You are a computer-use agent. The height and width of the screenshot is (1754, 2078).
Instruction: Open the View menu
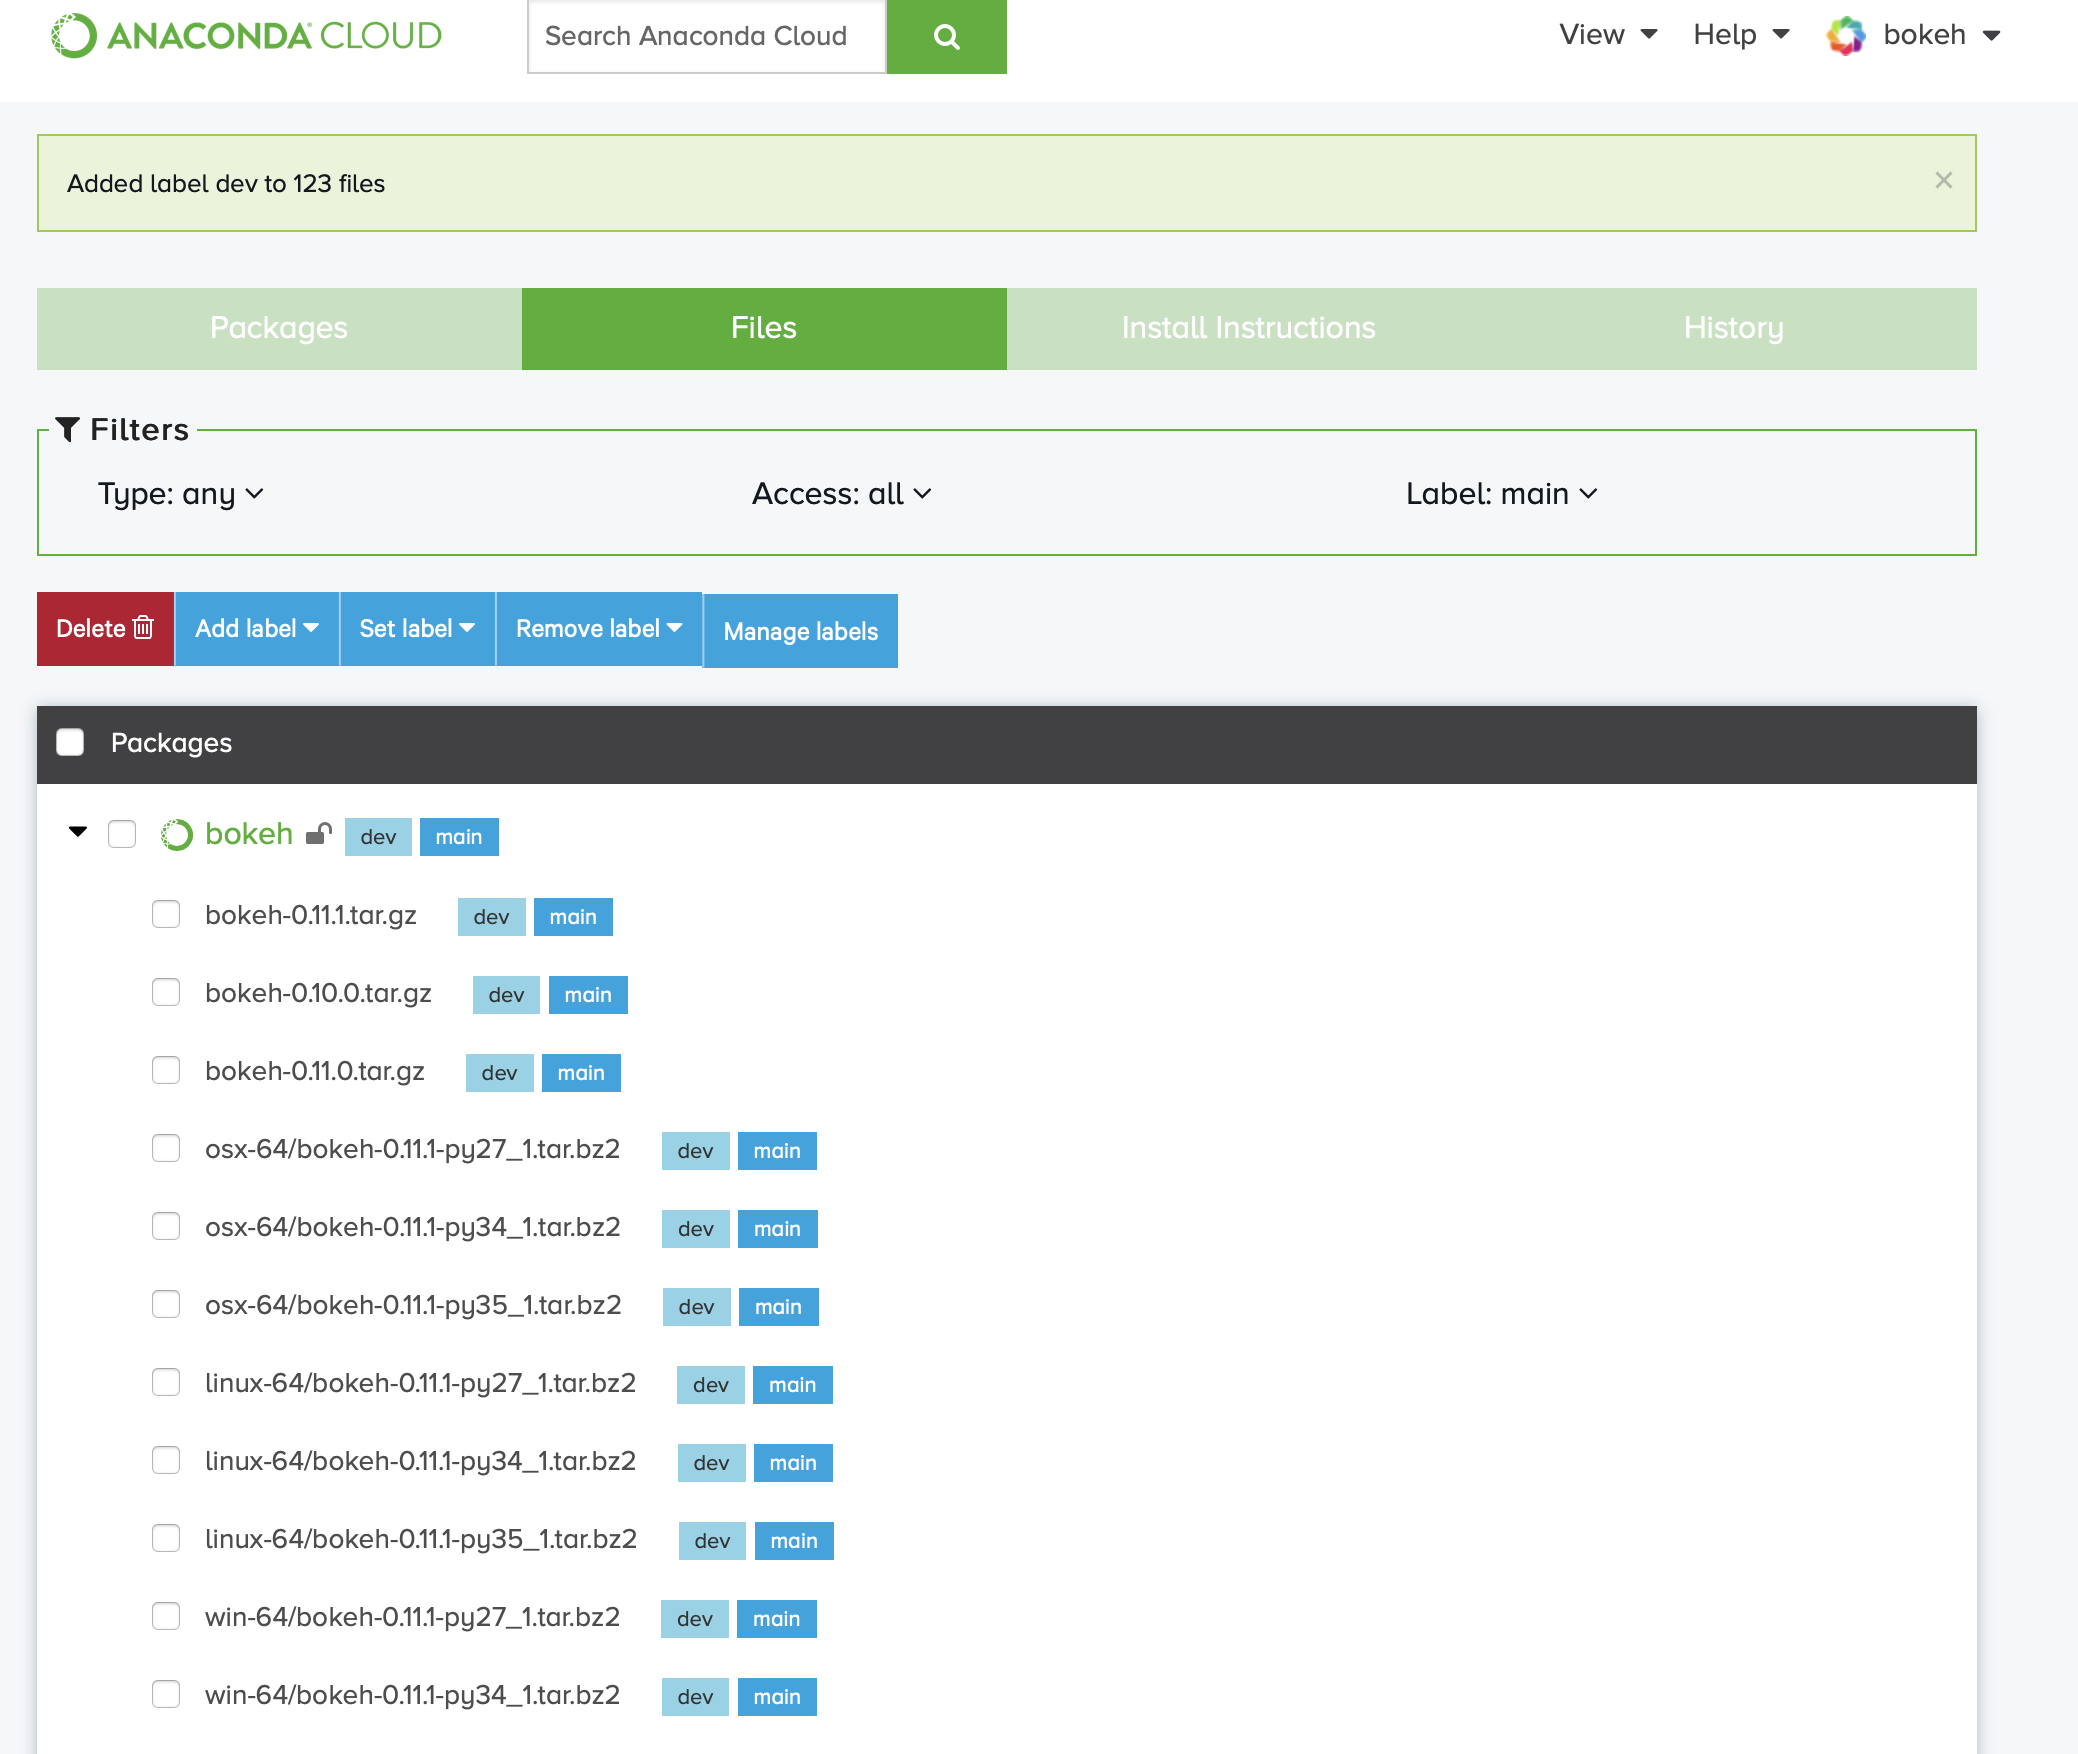tap(1606, 34)
